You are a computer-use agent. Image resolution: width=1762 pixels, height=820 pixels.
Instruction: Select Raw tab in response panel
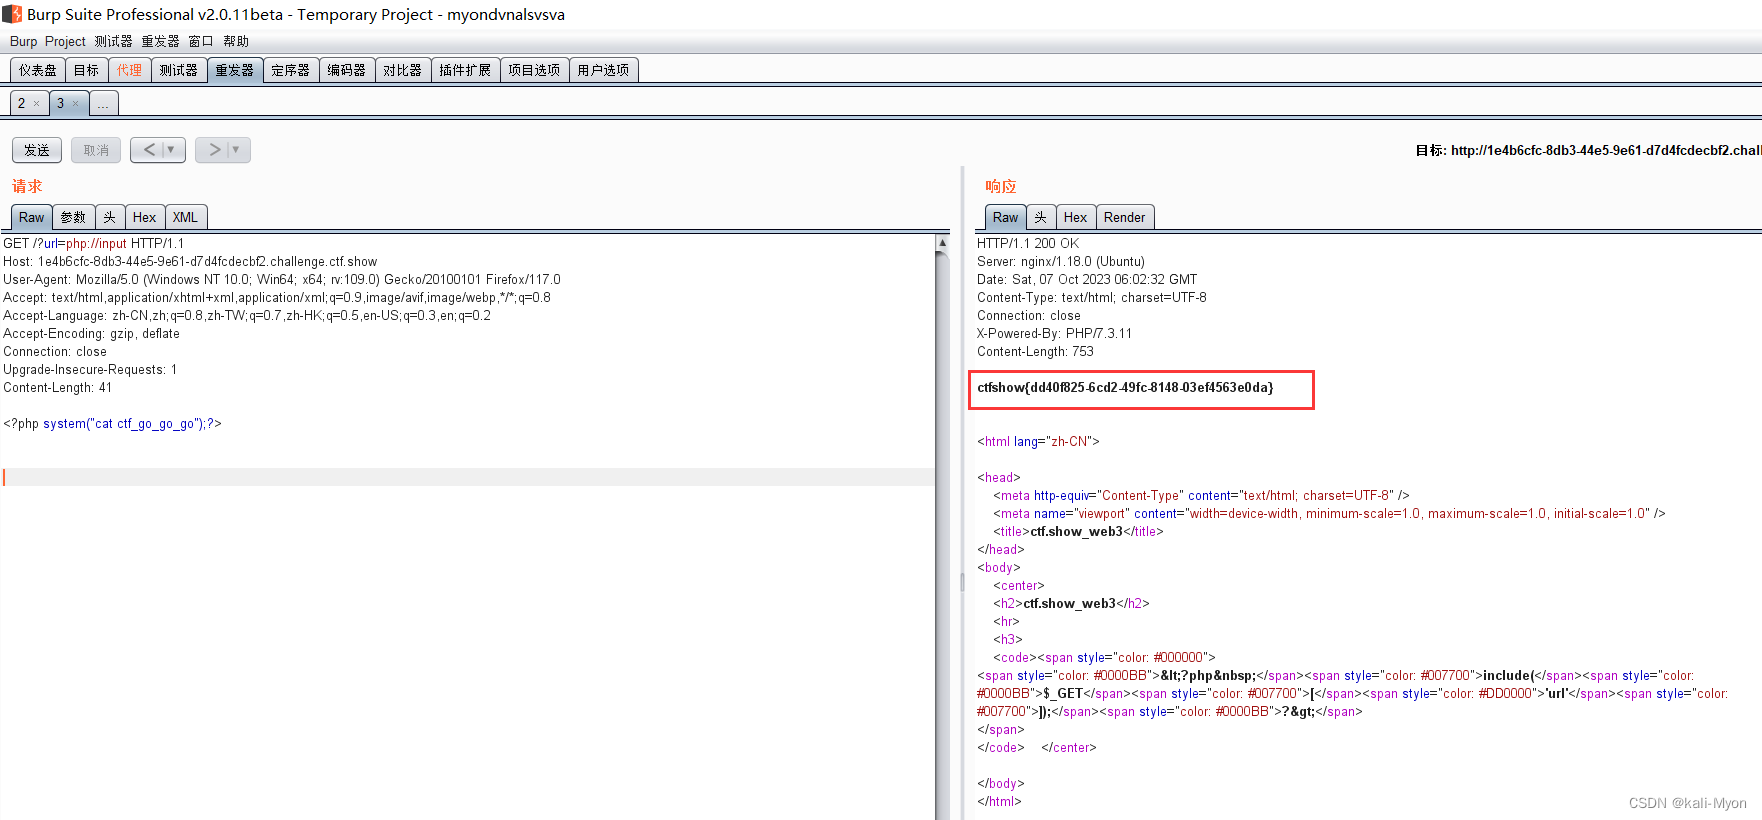coord(1005,217)
